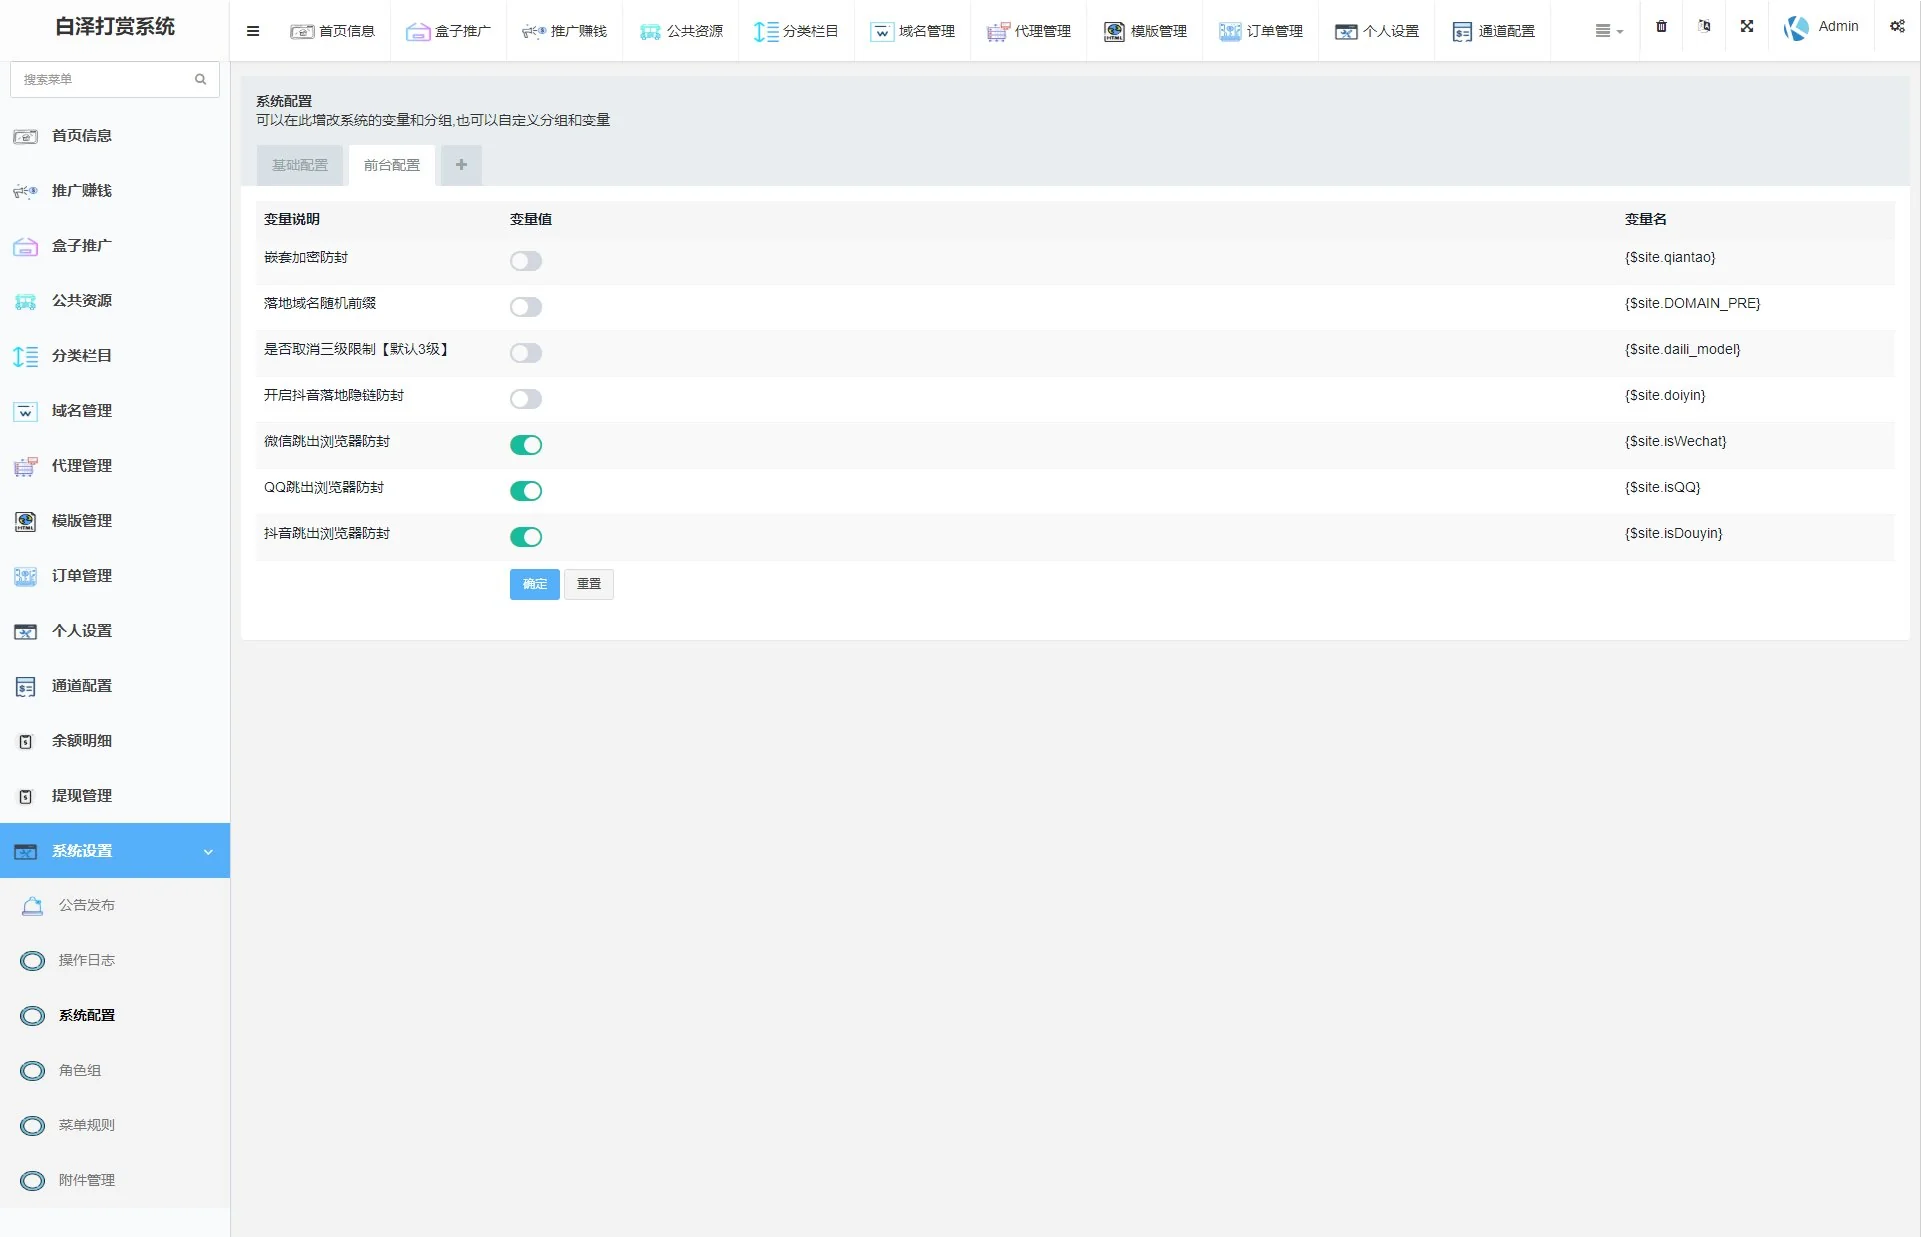Click the 重置 reset button
Viewport: 1921px width, 1237px height.
click(589, 584)
